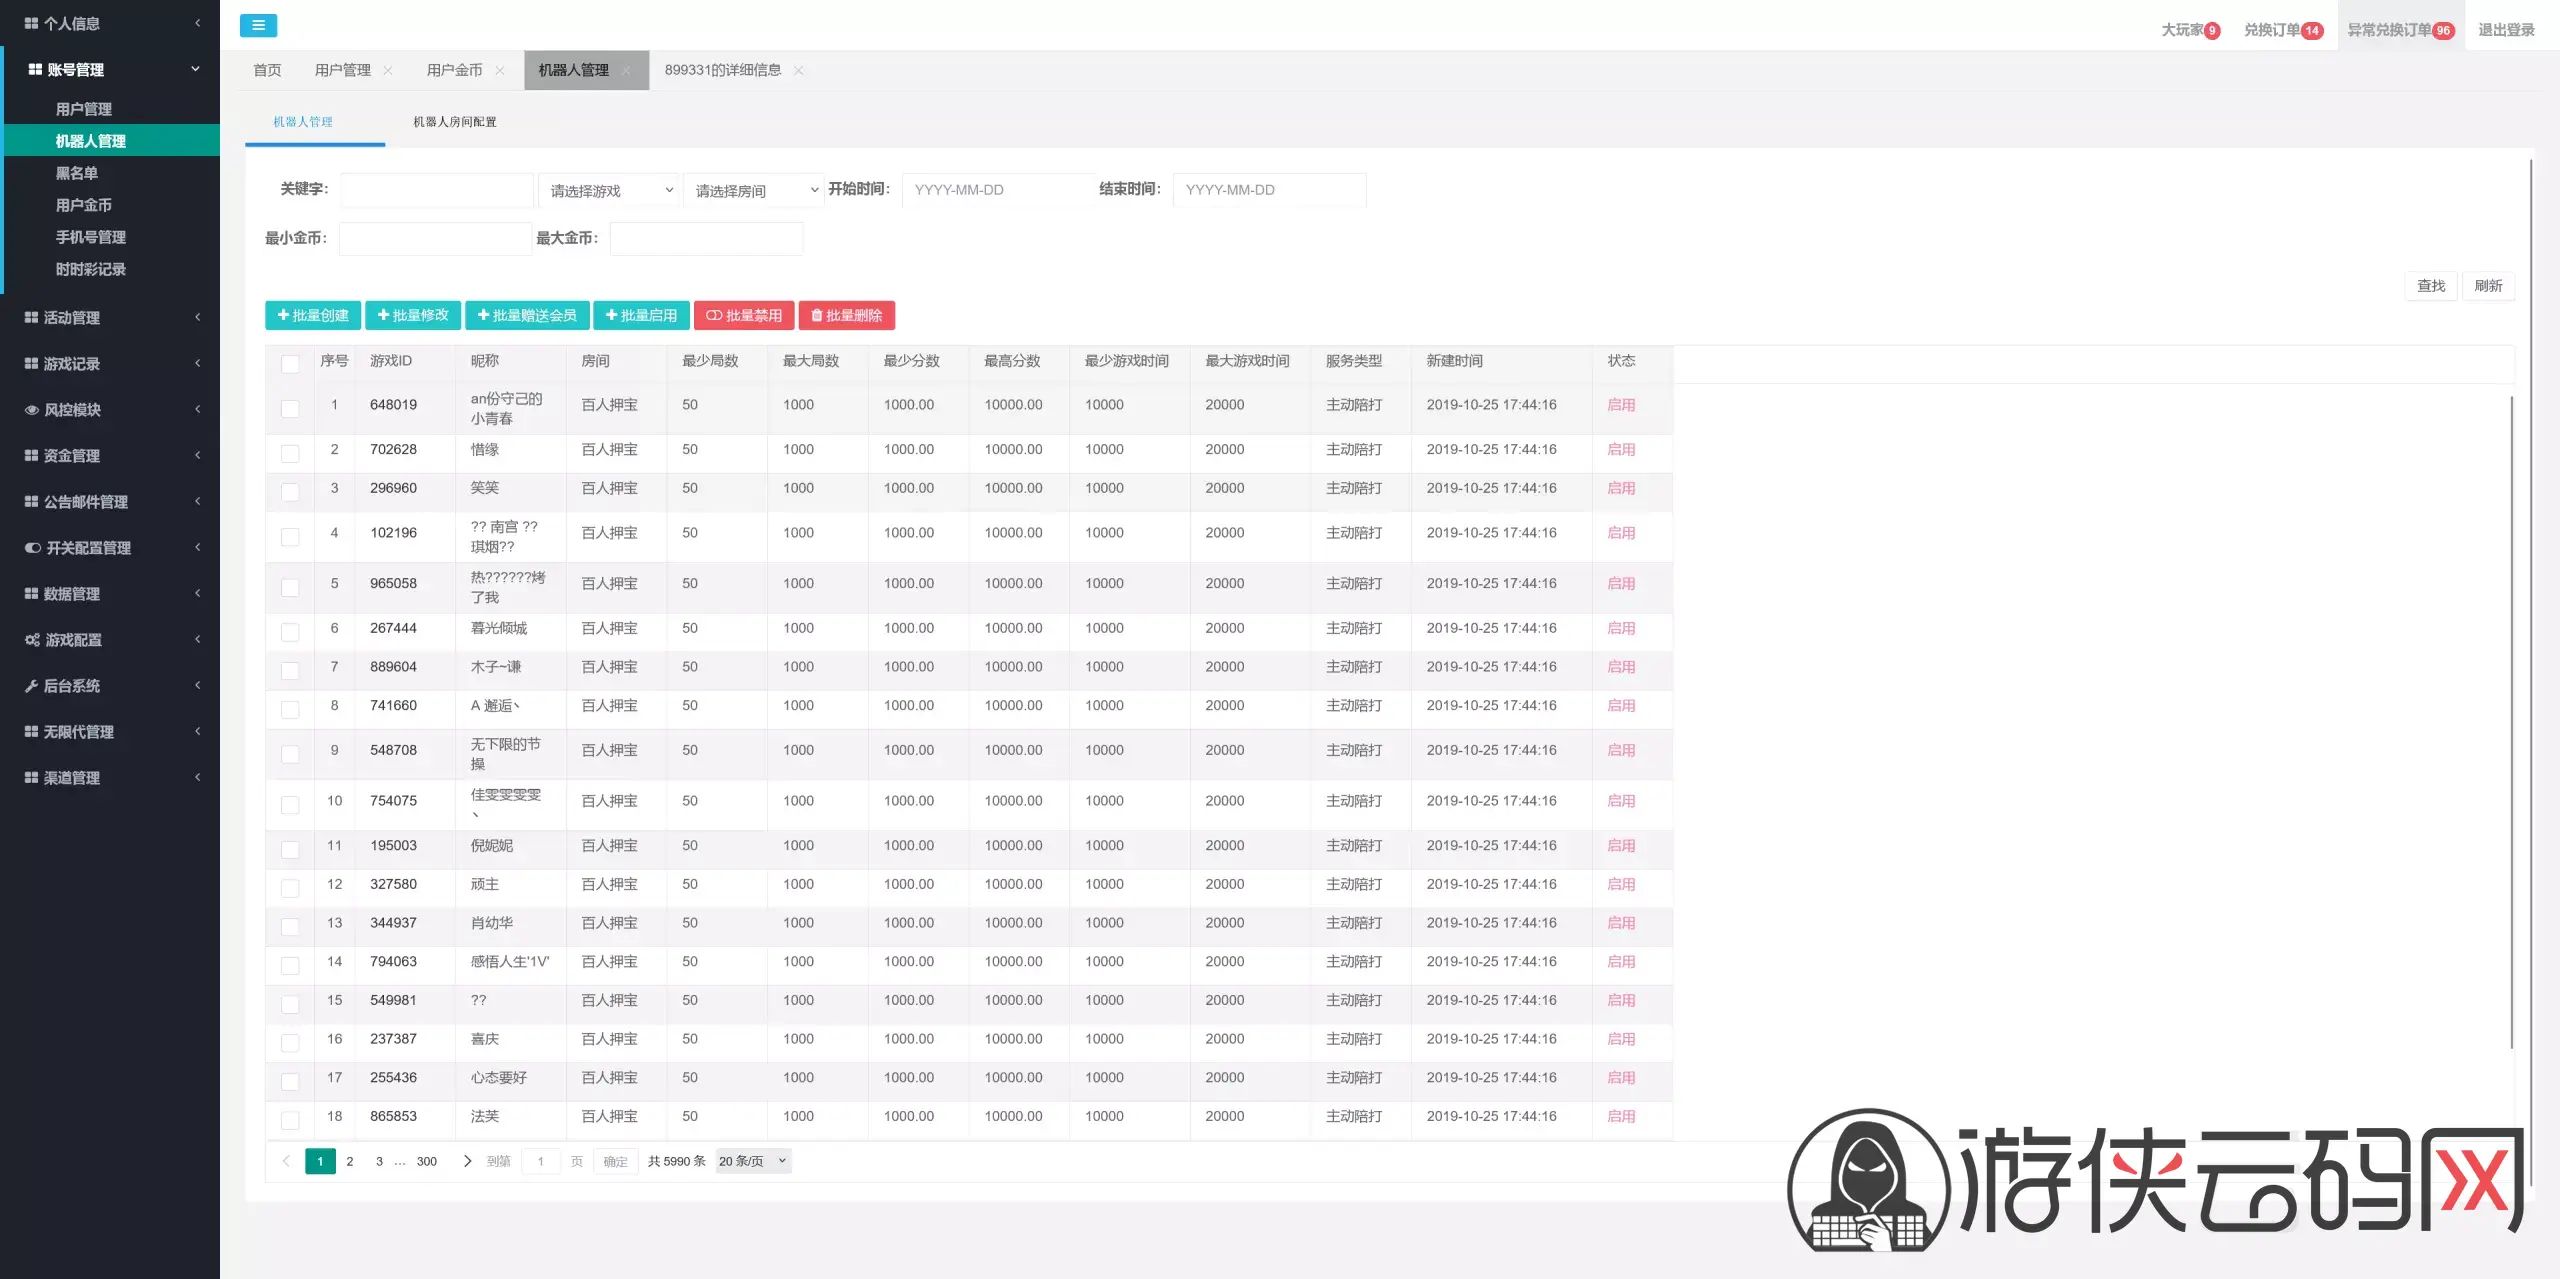The height and width of the screenshot is (1279, 2560).
Task: Check the row for game ID 965058
Action: click(x=290, y=587)
